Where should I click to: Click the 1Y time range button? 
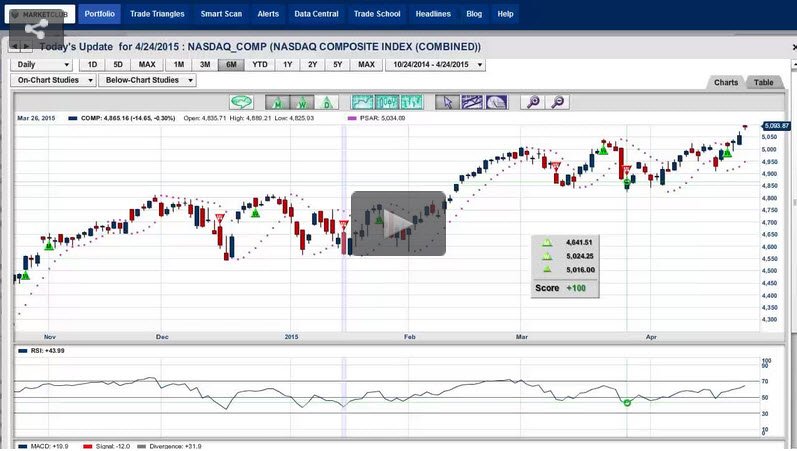click(x=288, y=65)
